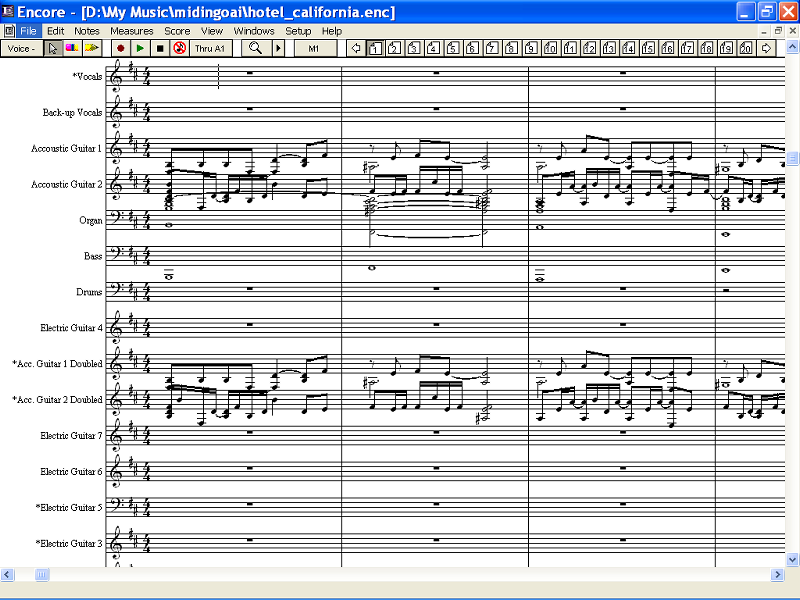Click vertical scrollbar down arrow
This screenshot has height=600, width=800.
click(792, 560)
